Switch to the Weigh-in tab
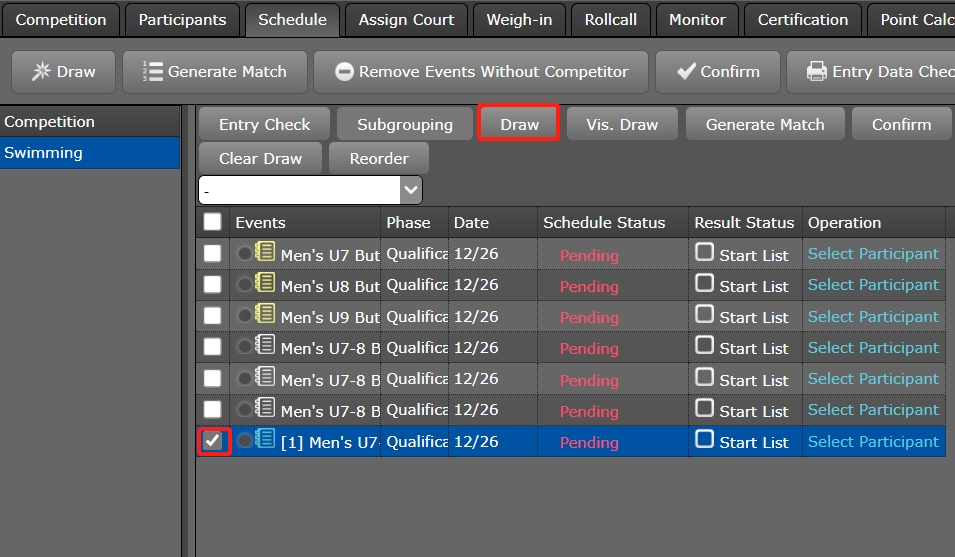 pyautogui.click(x=519, y=20)
